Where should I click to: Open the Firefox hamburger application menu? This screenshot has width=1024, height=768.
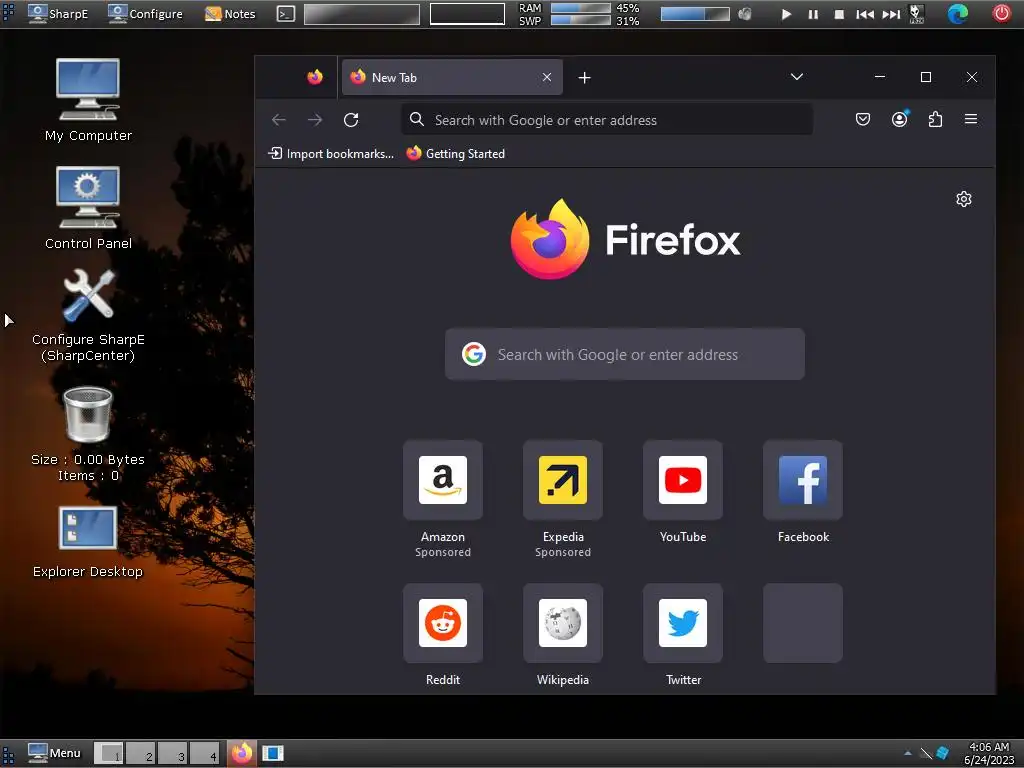click(971, 119)
